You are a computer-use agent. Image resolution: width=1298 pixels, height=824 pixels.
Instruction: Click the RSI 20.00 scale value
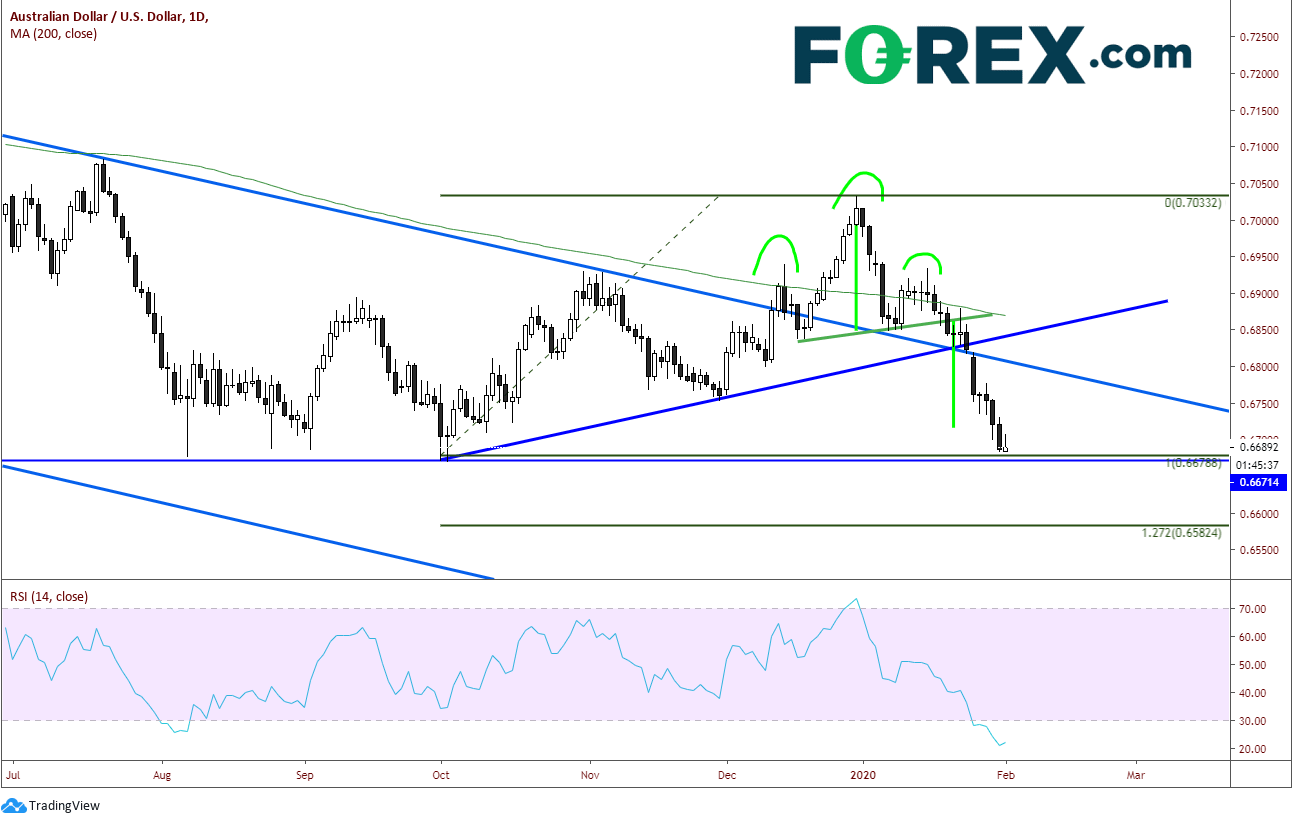1253,749
